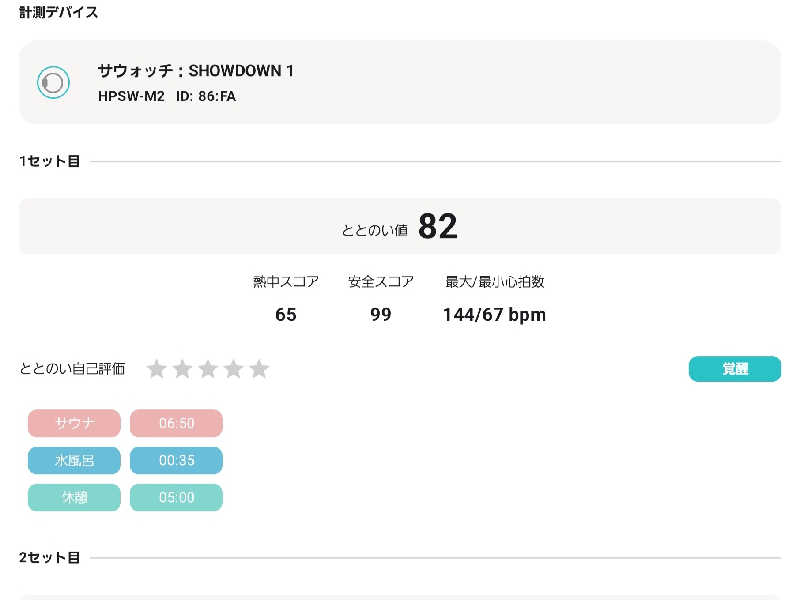Click the 熱中スコア value 65
The image size is (800, 600).
286,315
